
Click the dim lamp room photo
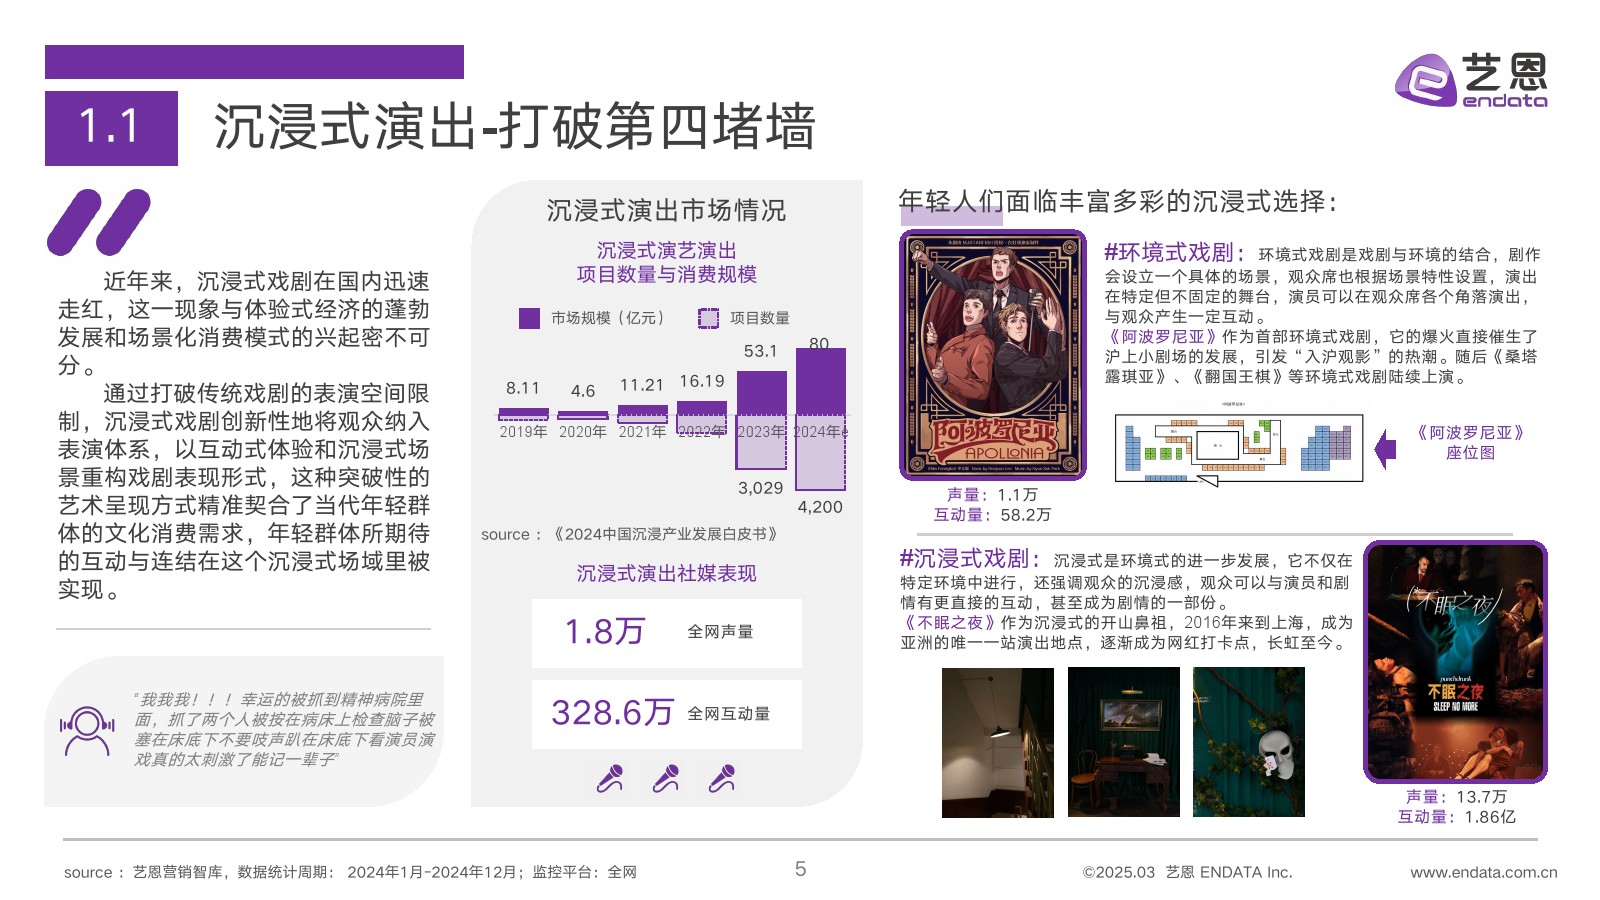pos(997,742)
